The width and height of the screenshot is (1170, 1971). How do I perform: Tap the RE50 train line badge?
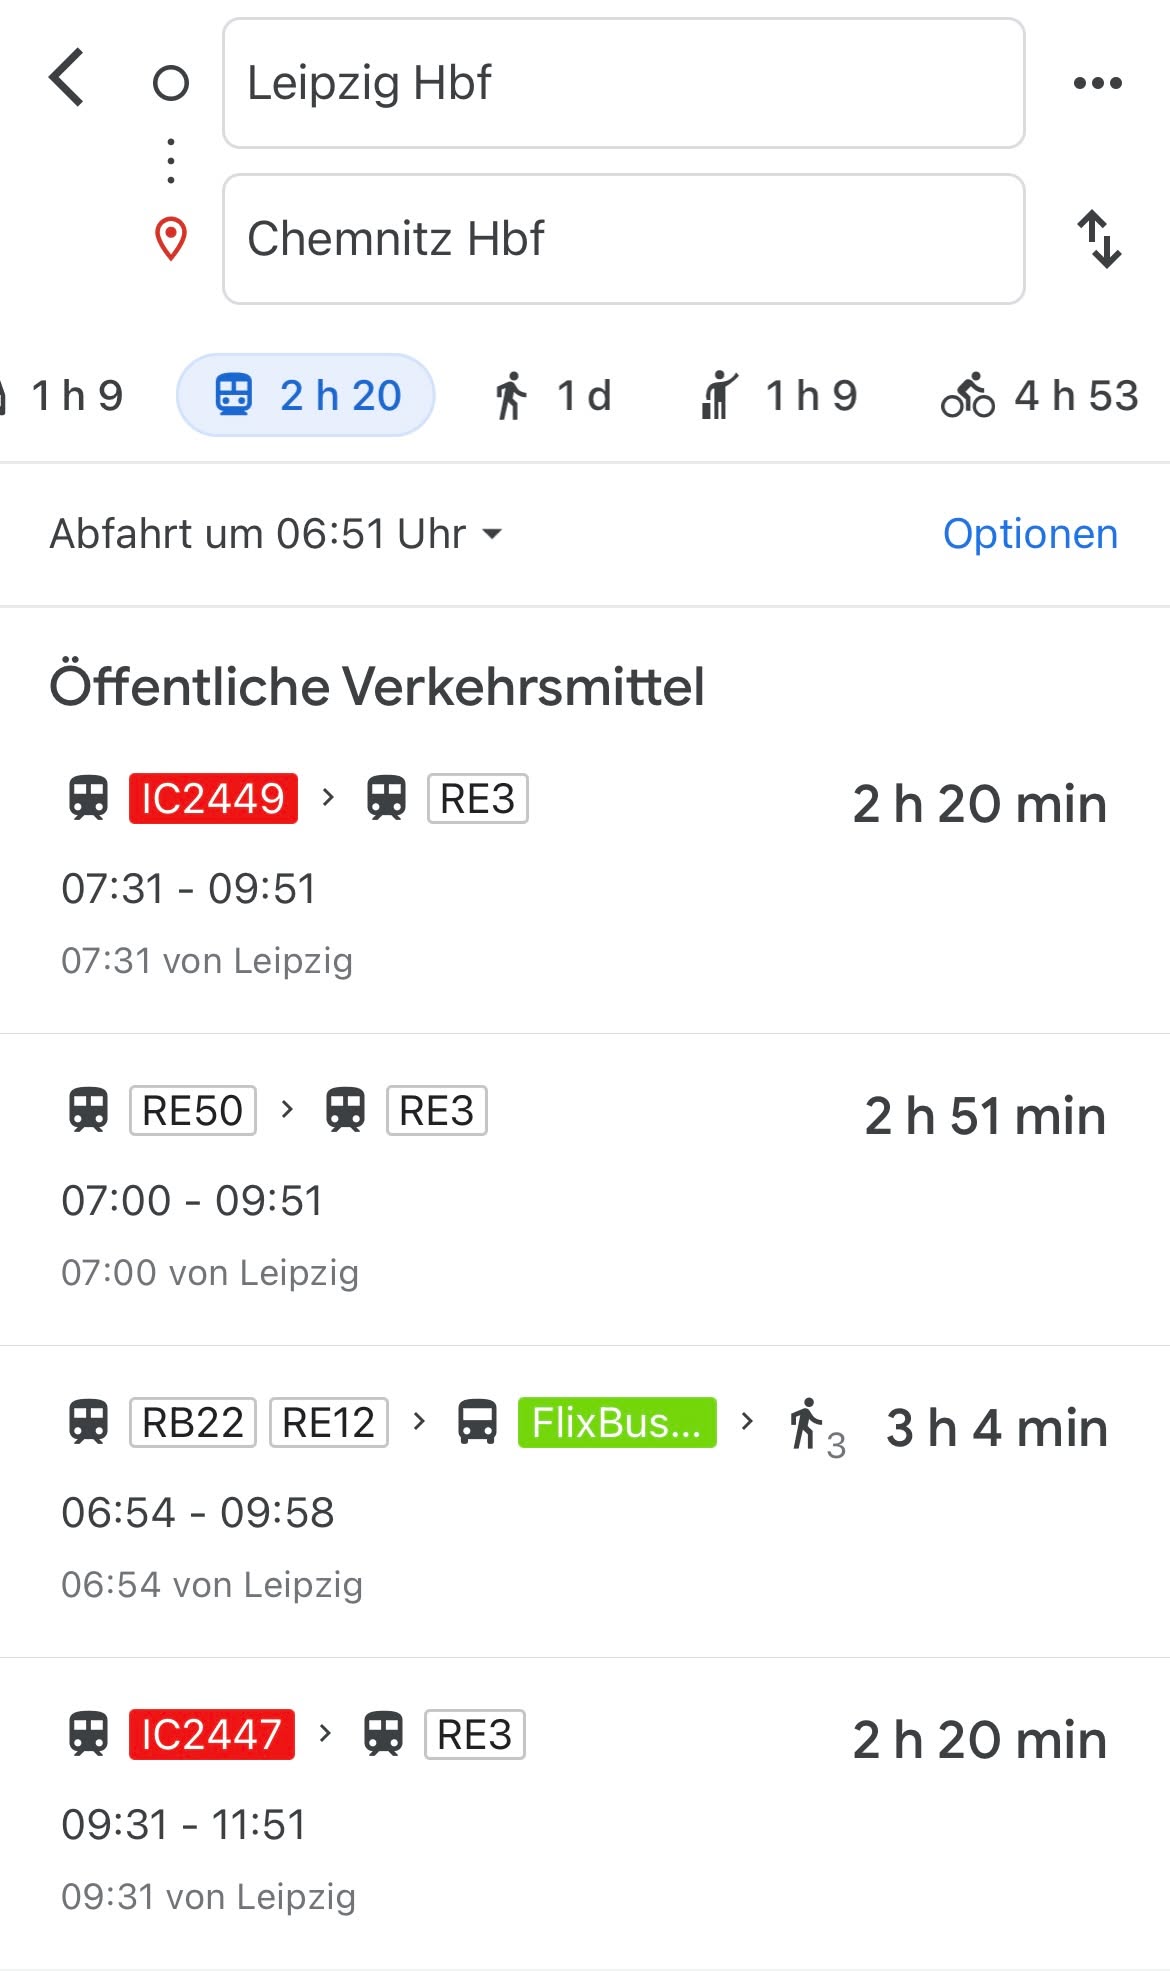[193, 1110]
